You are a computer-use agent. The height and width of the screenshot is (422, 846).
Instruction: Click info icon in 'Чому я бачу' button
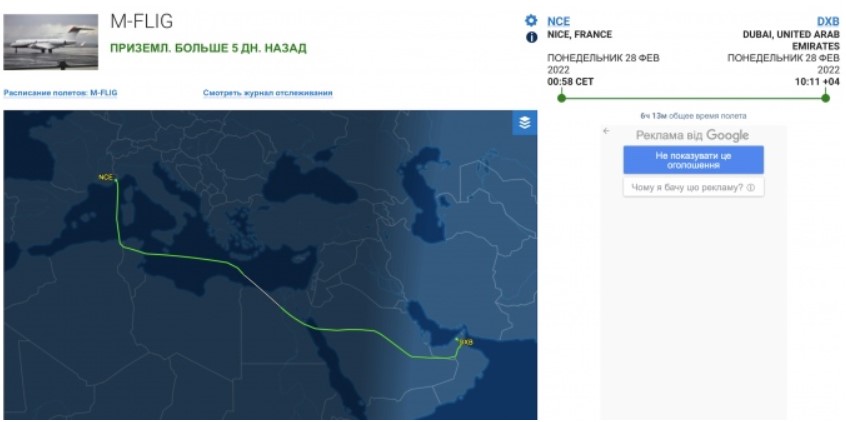[x=750, y=187]
